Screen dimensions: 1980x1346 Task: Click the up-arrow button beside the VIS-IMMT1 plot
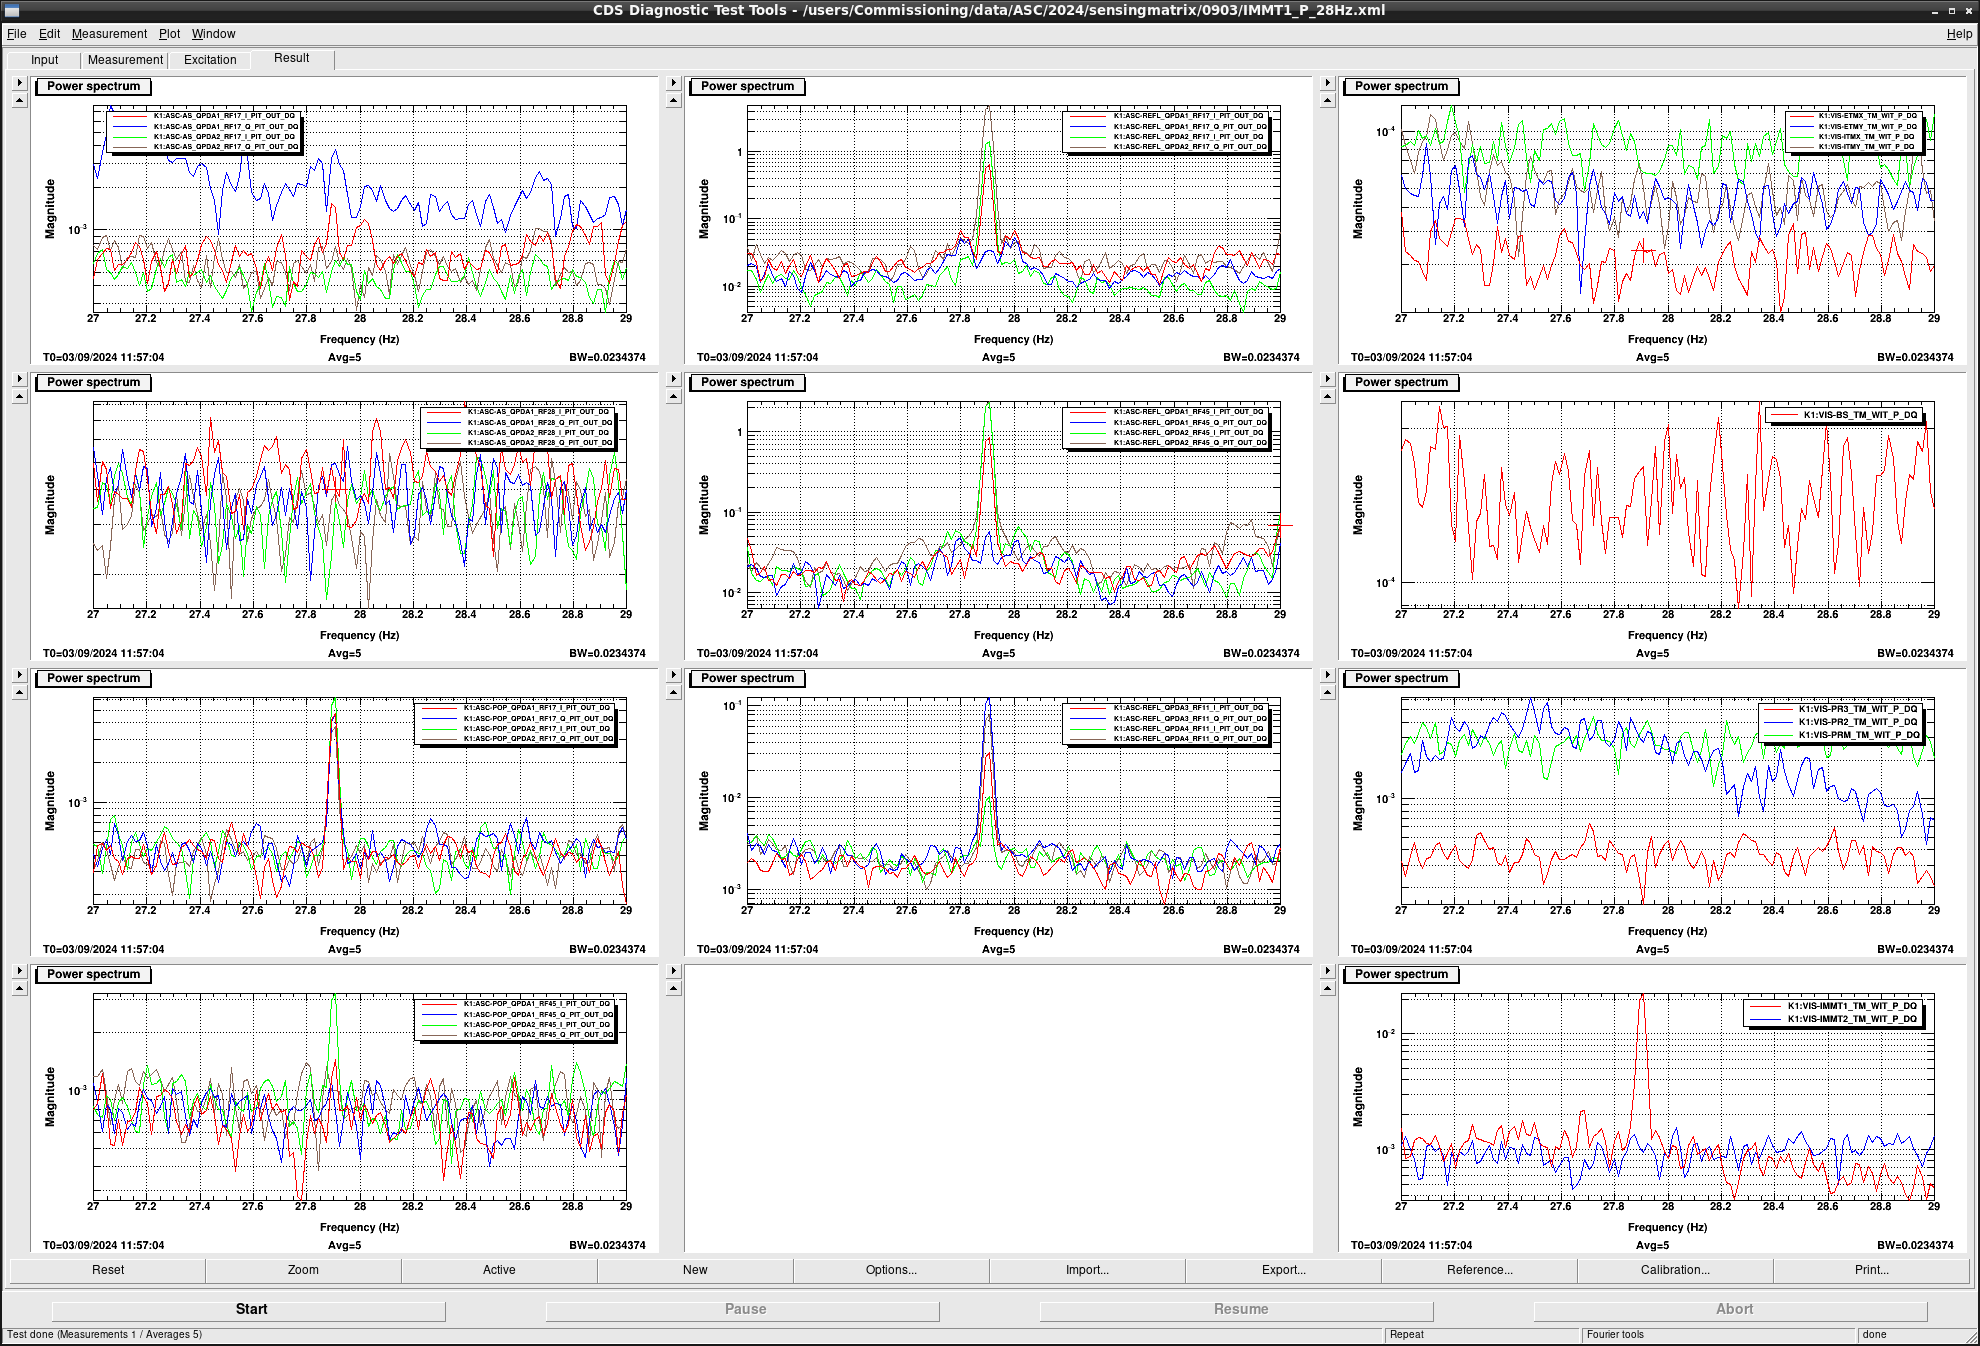(1327, 988)
